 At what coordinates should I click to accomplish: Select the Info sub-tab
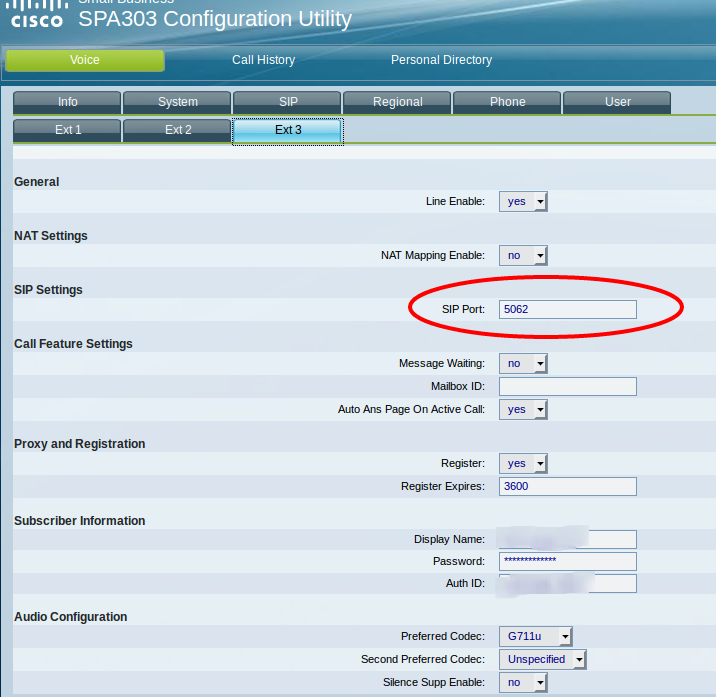[x=67, y=102]
